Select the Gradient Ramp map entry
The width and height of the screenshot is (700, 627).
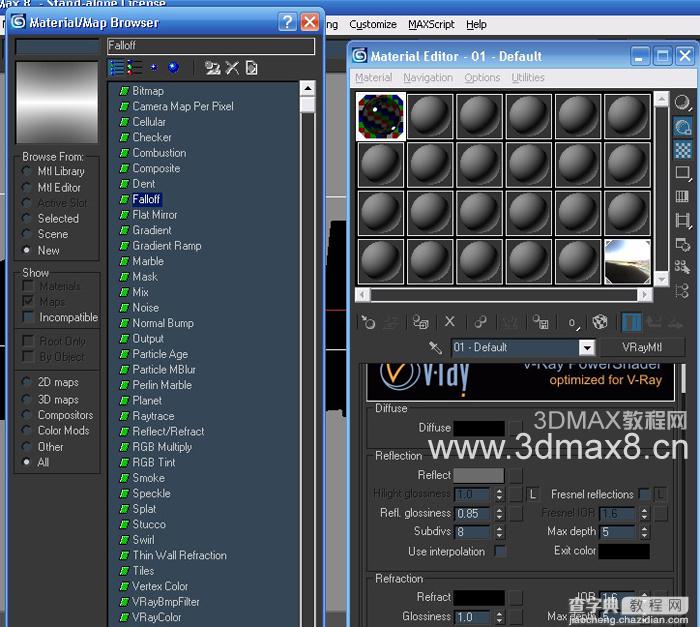coord(167,246)
